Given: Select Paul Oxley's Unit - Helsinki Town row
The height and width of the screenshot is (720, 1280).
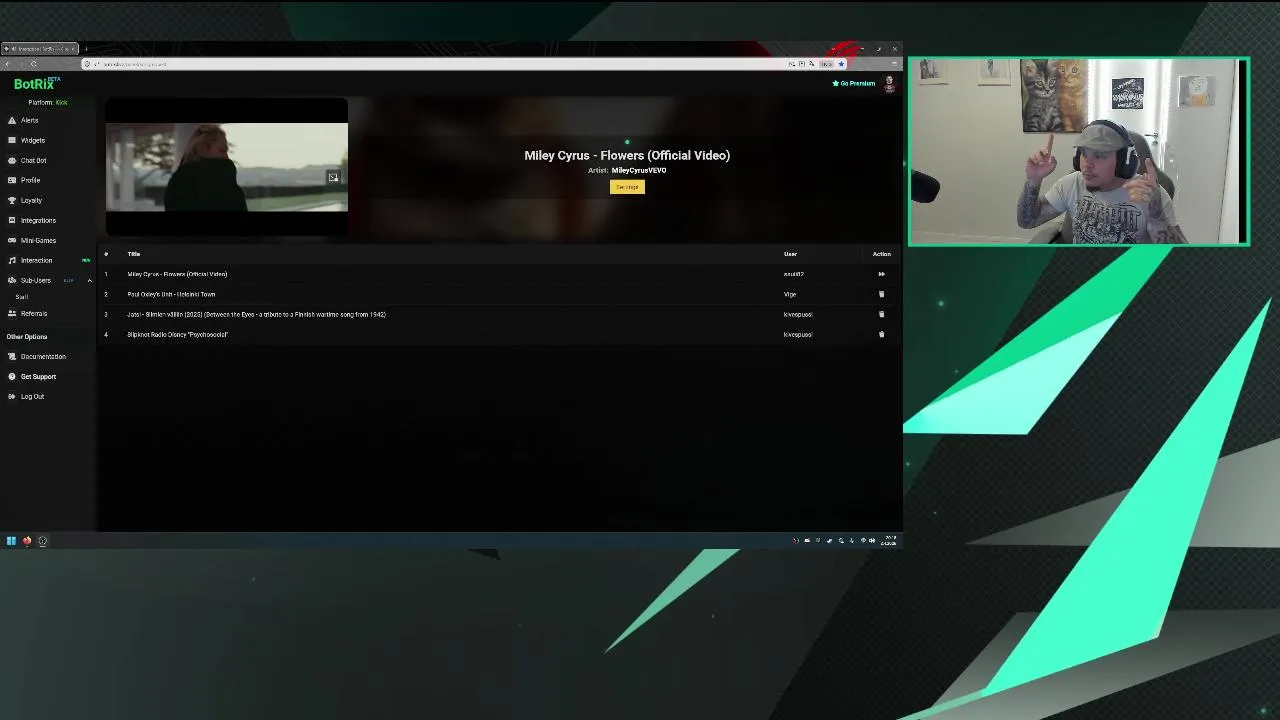Looking at the screenshot, I should point(499,294).
